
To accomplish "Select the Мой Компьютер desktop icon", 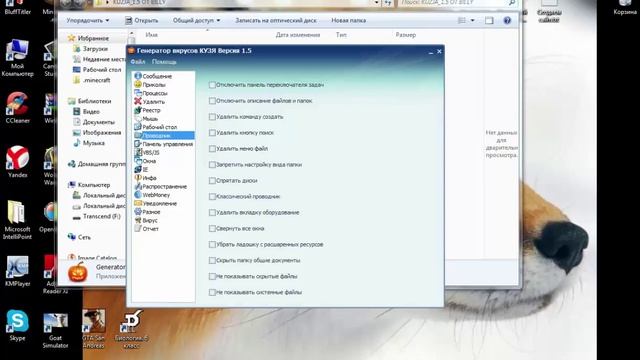I will 18,58.
